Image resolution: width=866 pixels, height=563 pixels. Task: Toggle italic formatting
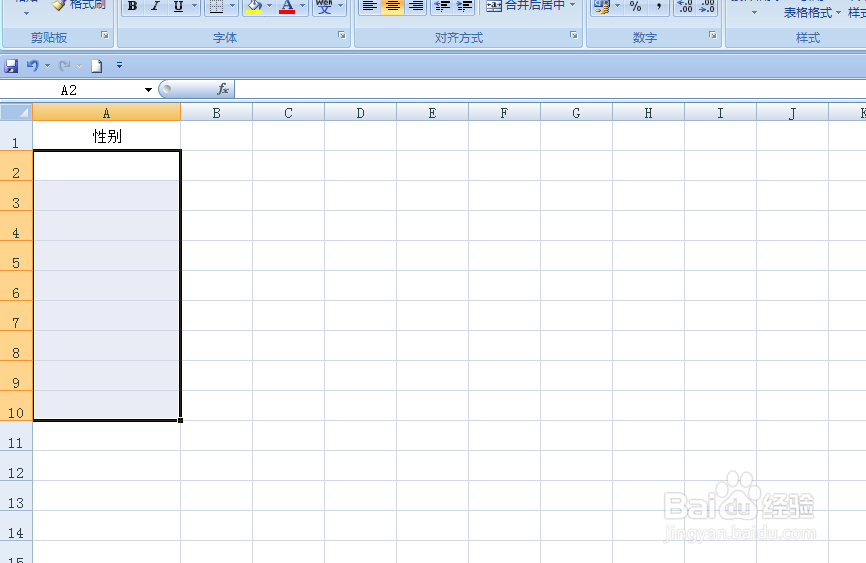(155, 7)
